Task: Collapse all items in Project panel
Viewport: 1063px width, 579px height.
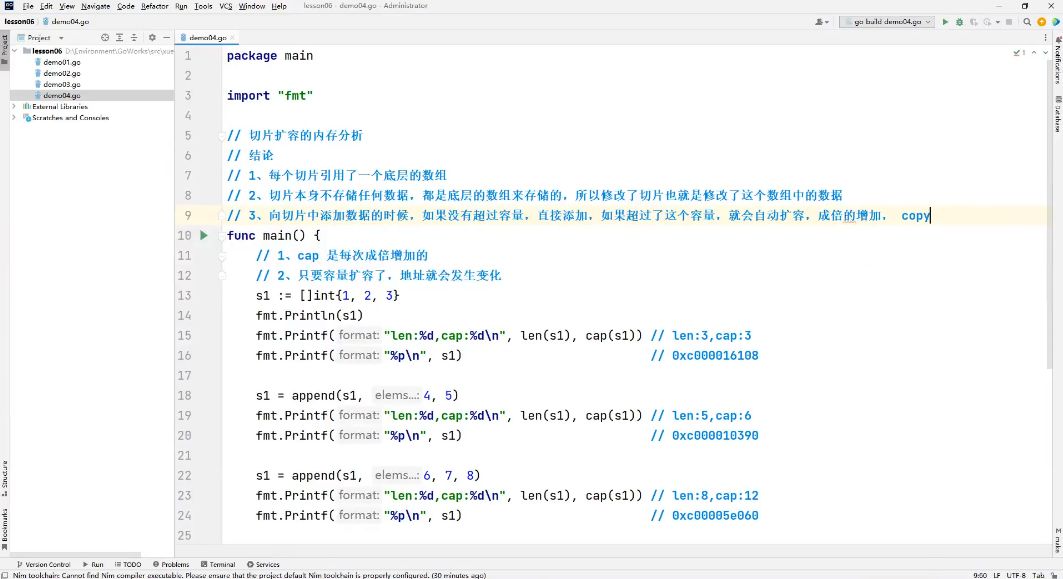Action: coord(134,38)
